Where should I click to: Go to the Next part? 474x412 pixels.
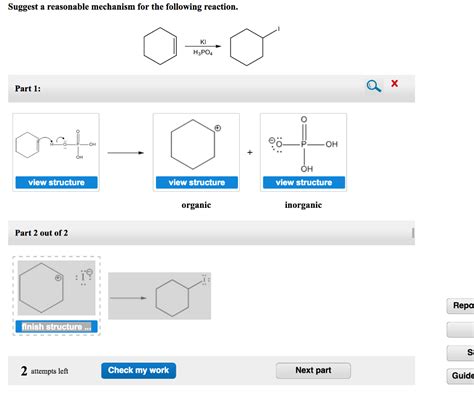(313, 370)
